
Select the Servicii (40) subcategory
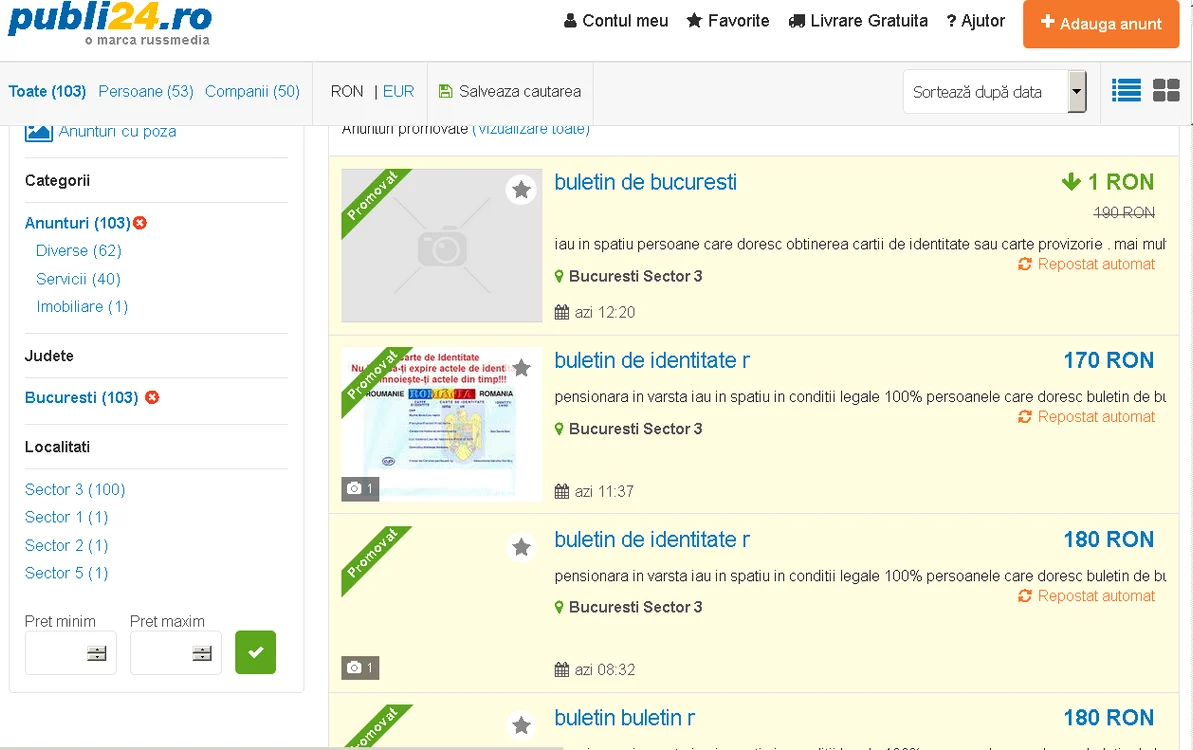pyautogui.click(x=78, y=279)
